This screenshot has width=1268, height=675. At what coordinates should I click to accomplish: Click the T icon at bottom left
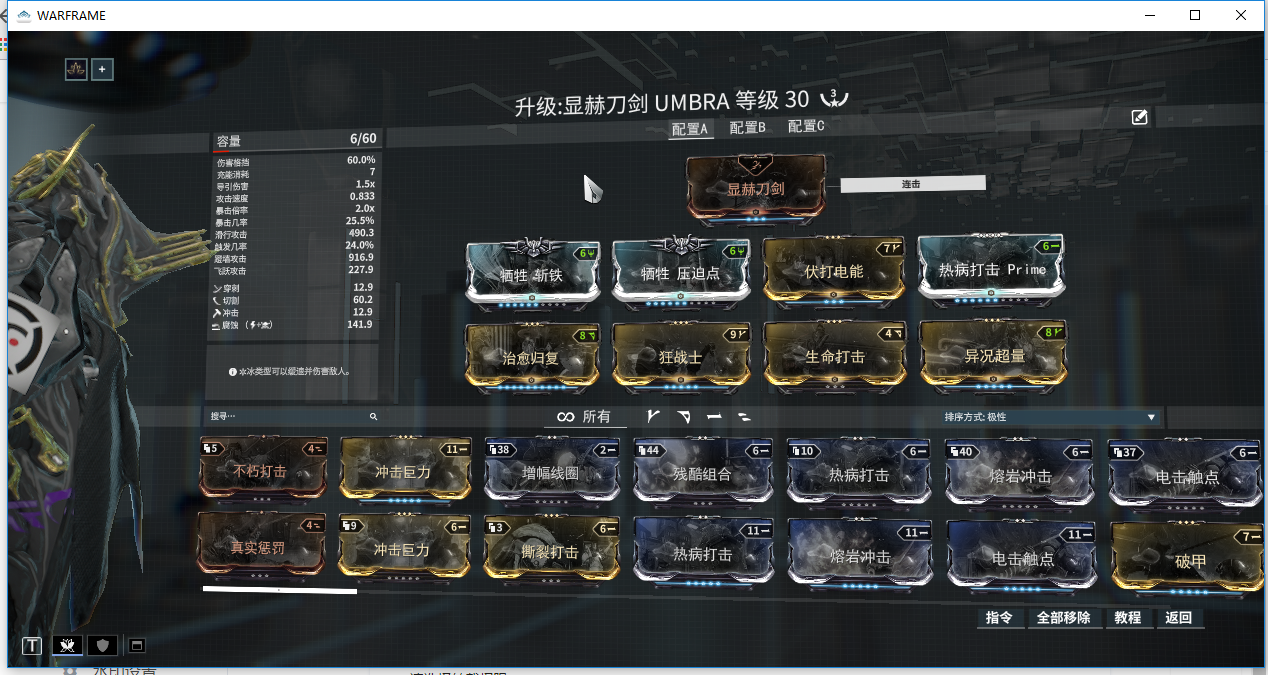point(32,645)
